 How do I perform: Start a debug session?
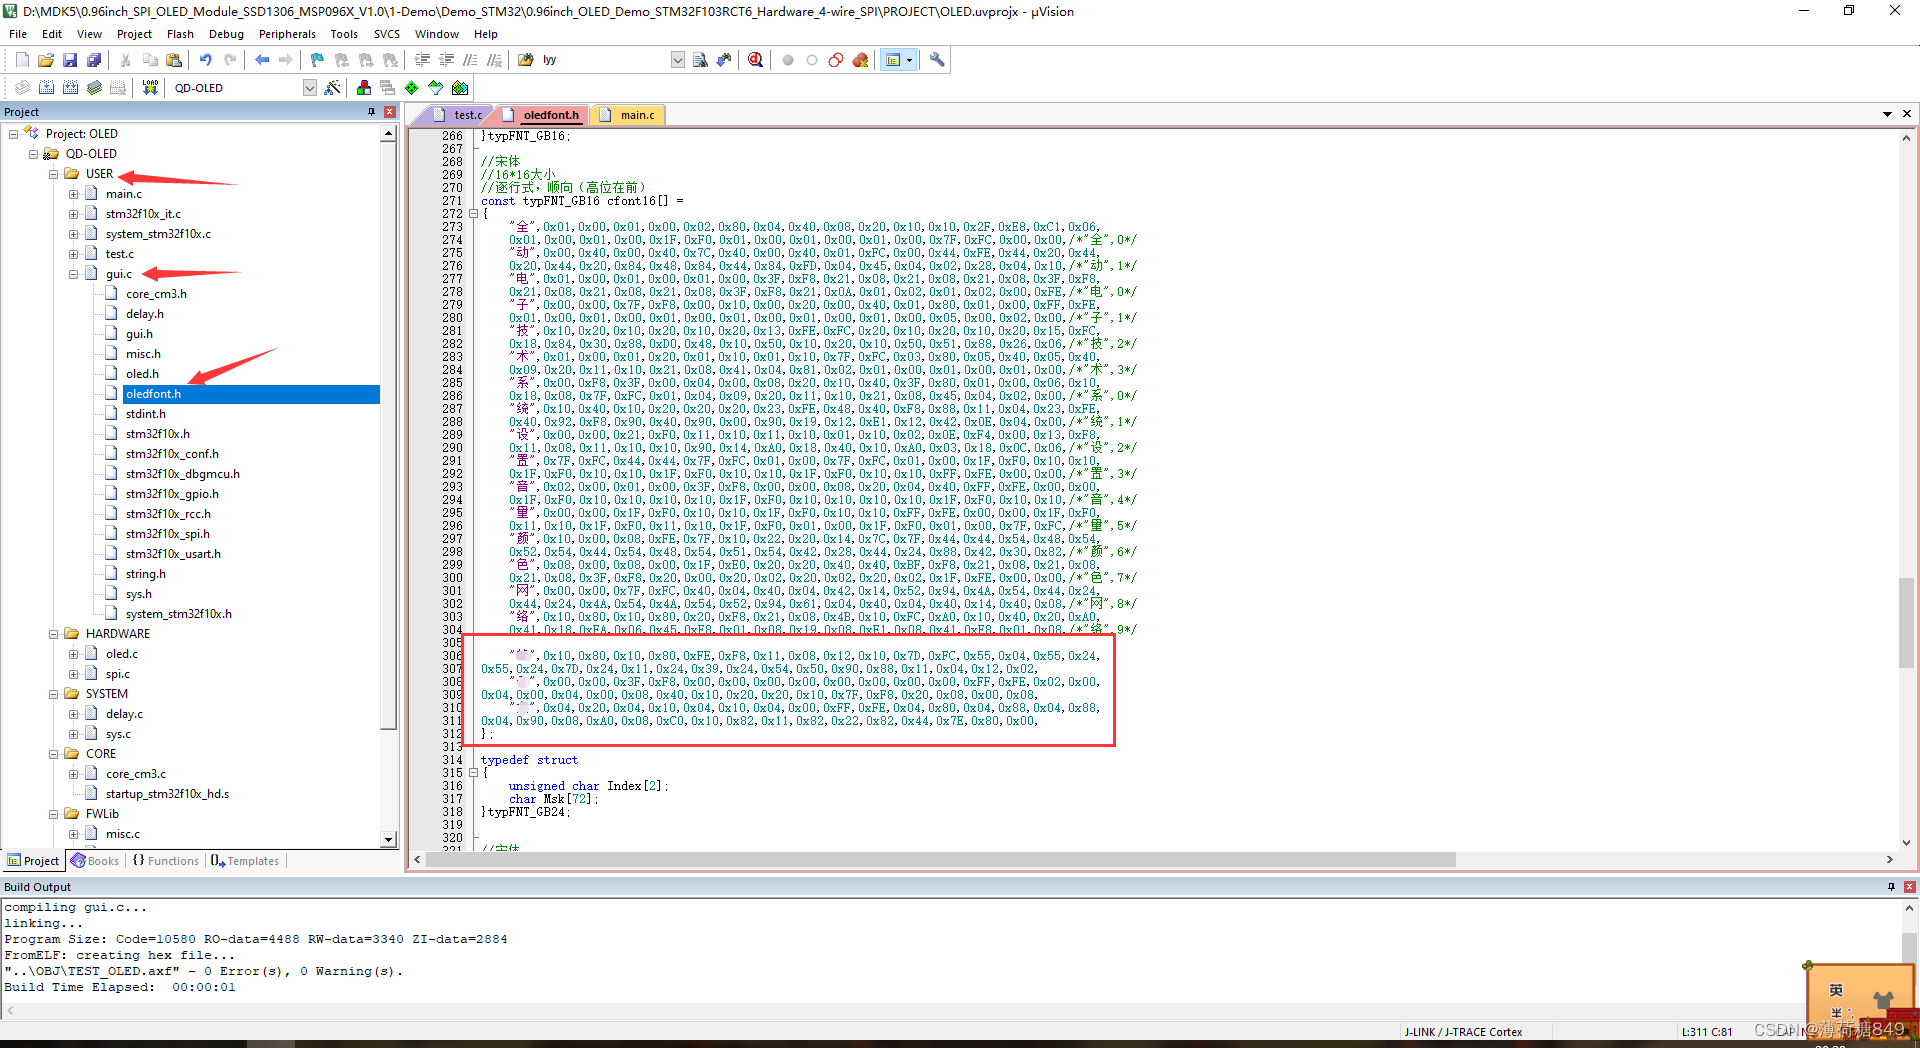[755, 60]
